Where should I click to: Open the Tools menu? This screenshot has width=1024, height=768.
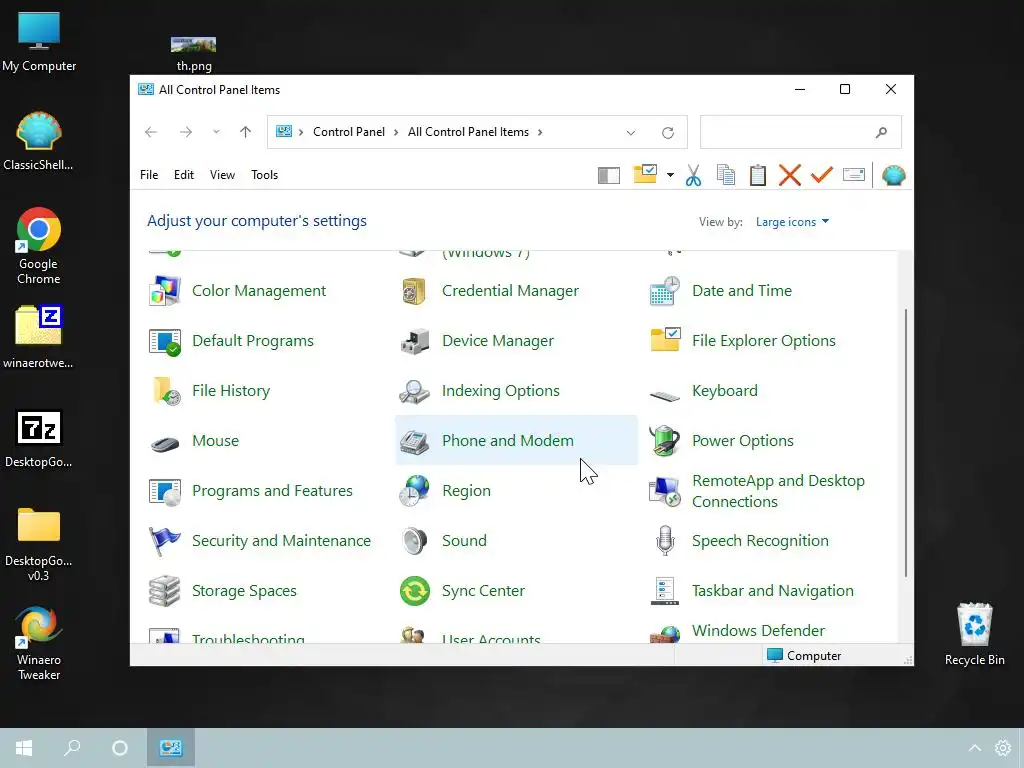coord(264,175)
